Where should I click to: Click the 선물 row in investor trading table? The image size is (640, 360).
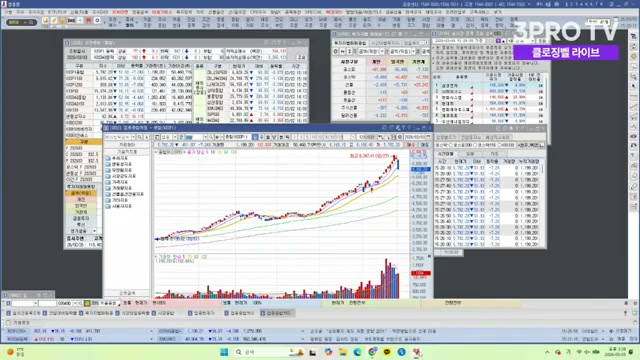381,85
